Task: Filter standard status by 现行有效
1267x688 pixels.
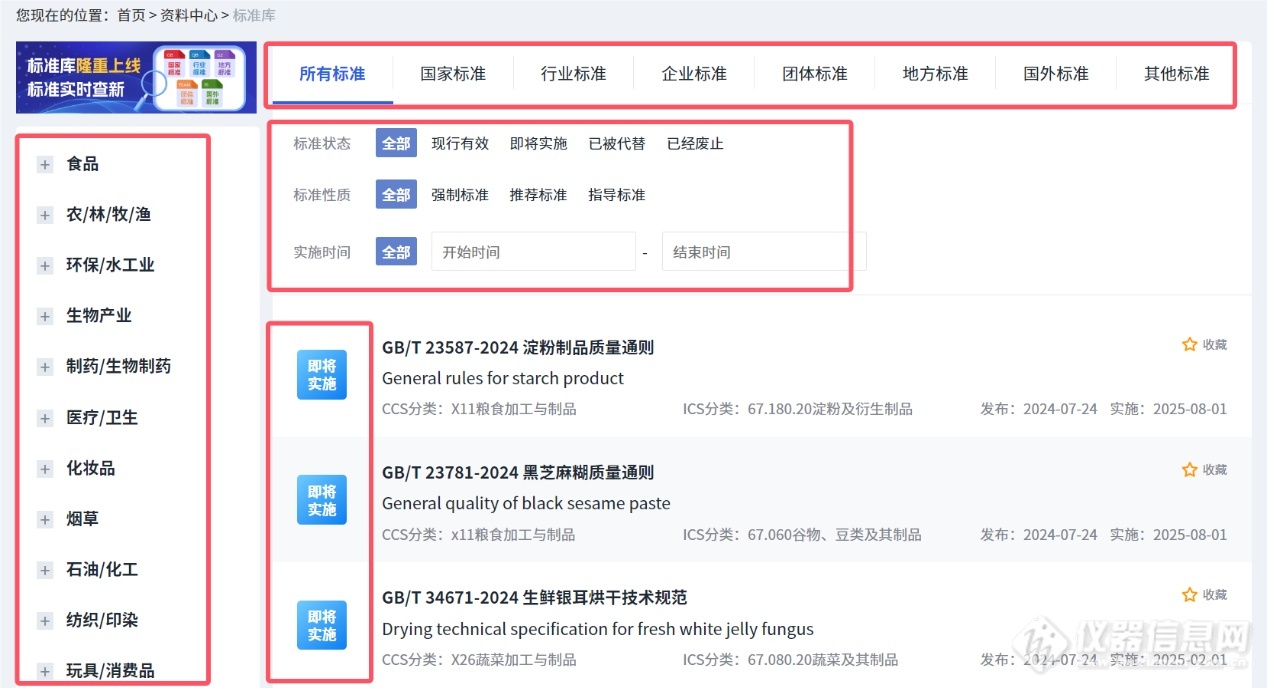Action: tap(460, 143)
